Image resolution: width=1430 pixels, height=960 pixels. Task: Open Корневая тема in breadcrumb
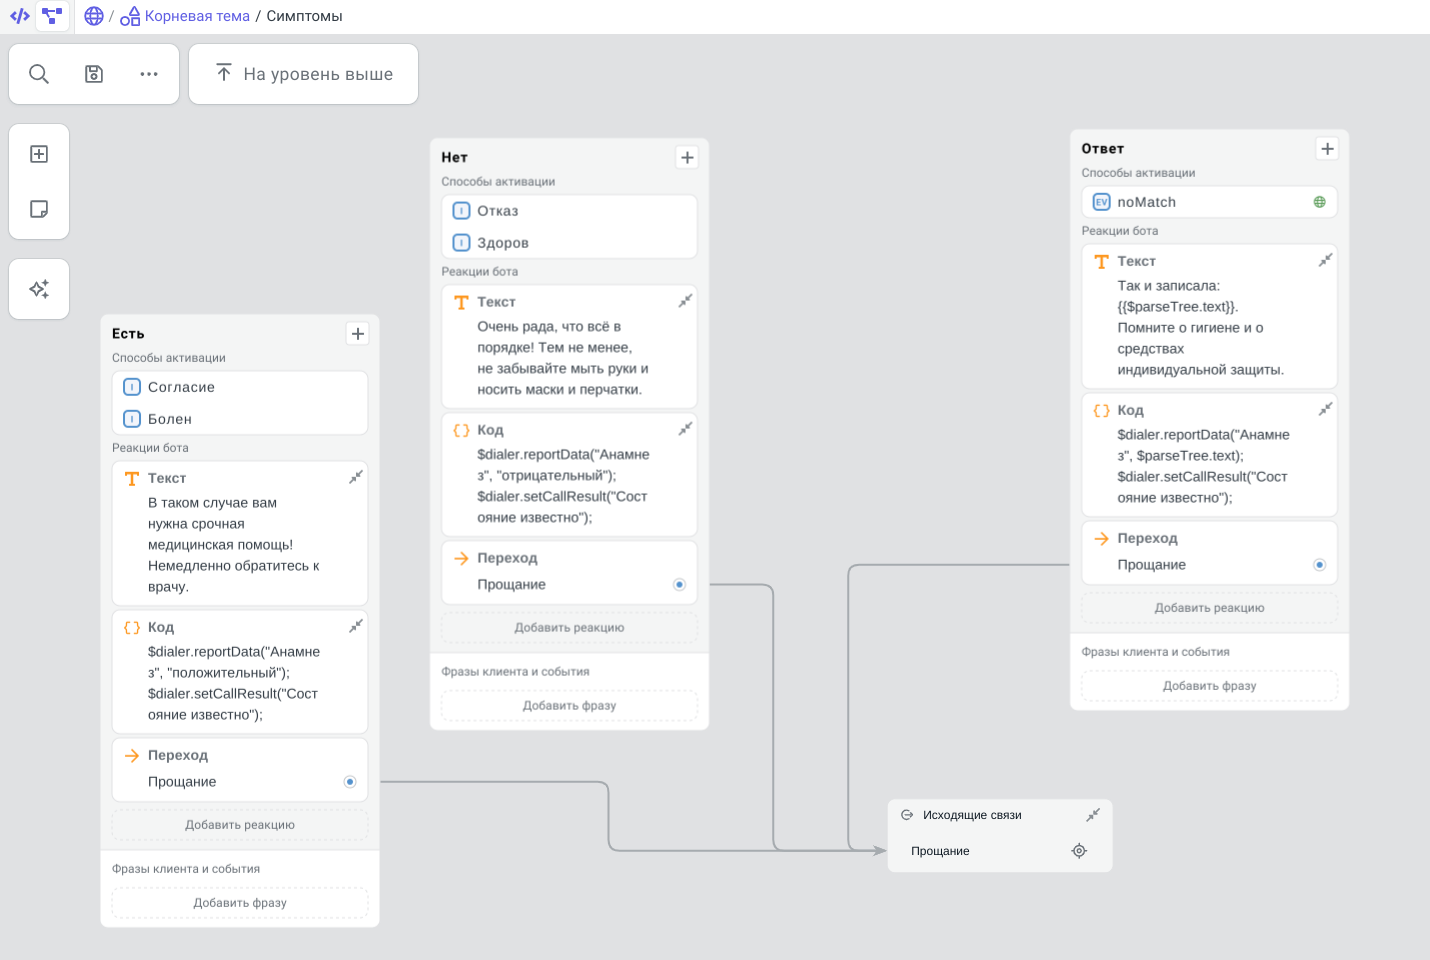[196, 16]
